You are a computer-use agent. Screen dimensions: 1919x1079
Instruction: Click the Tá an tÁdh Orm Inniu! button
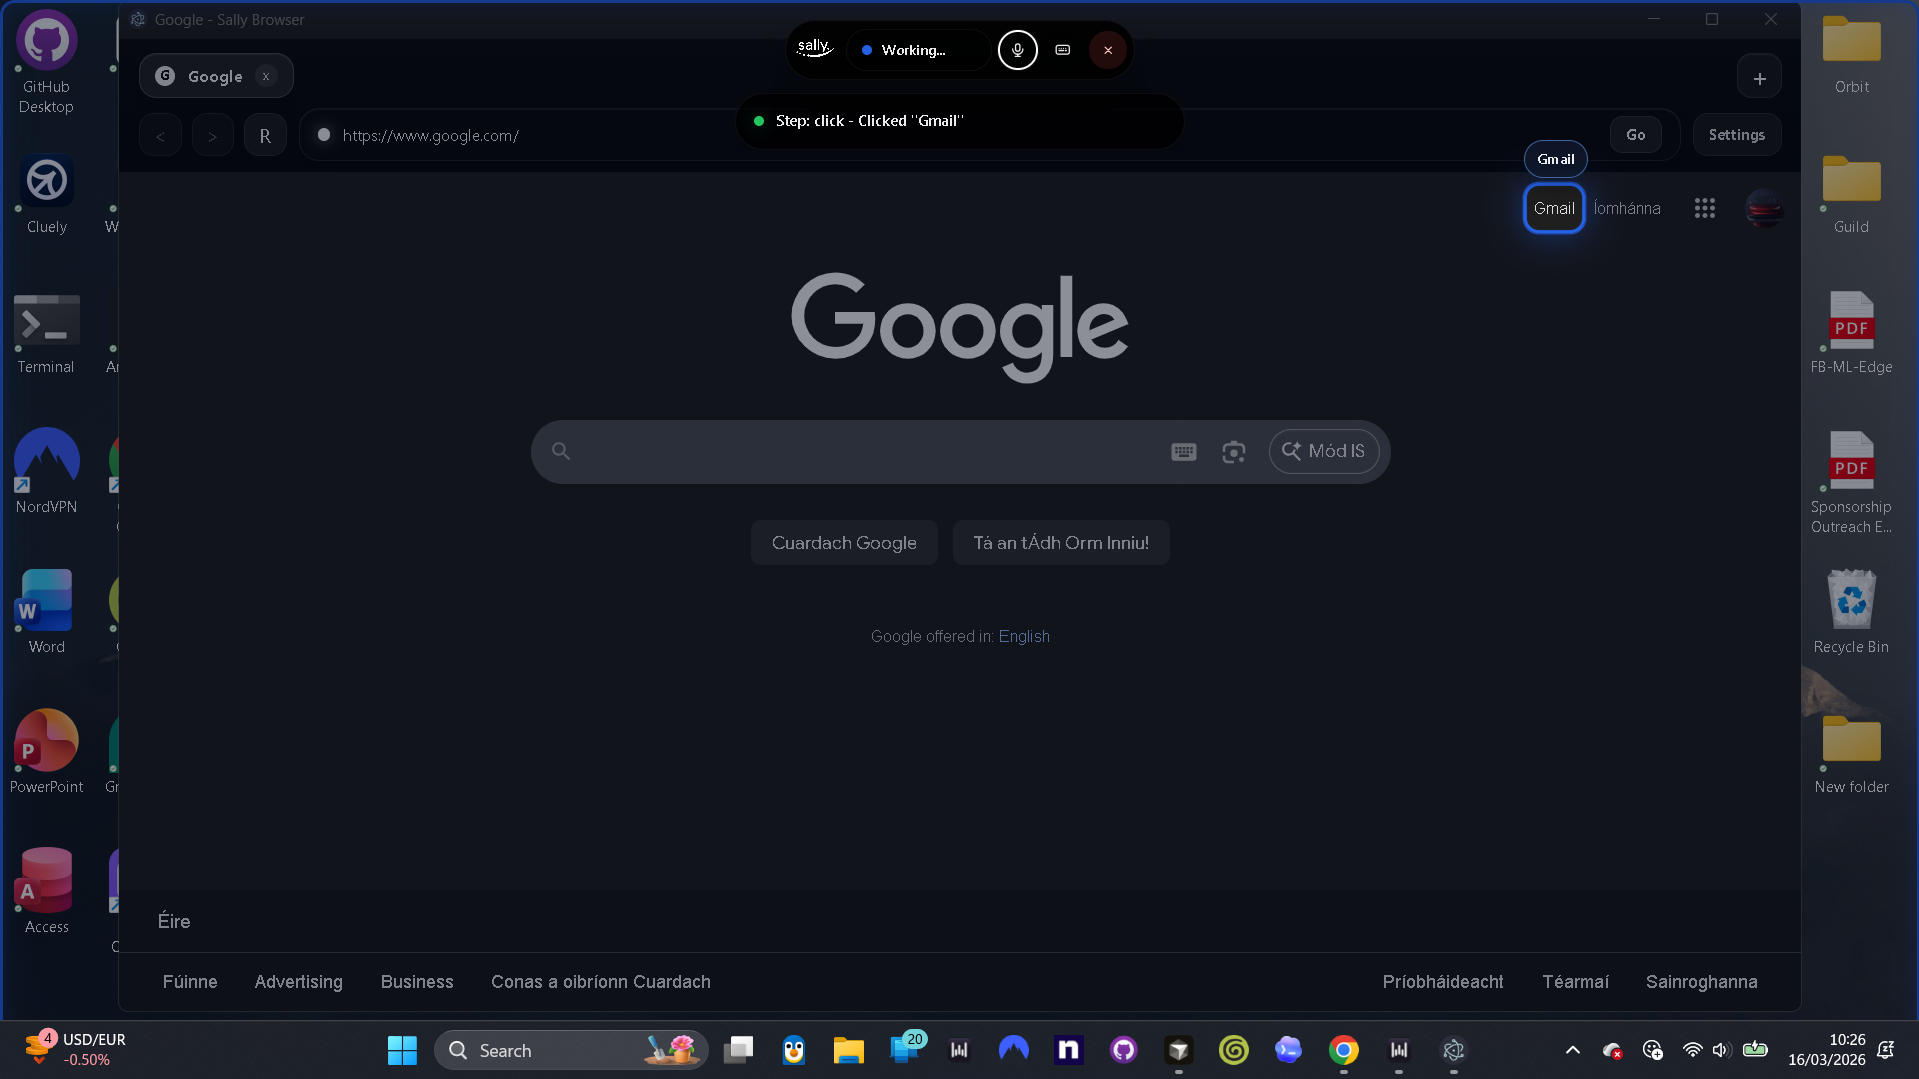point(1061,543)
